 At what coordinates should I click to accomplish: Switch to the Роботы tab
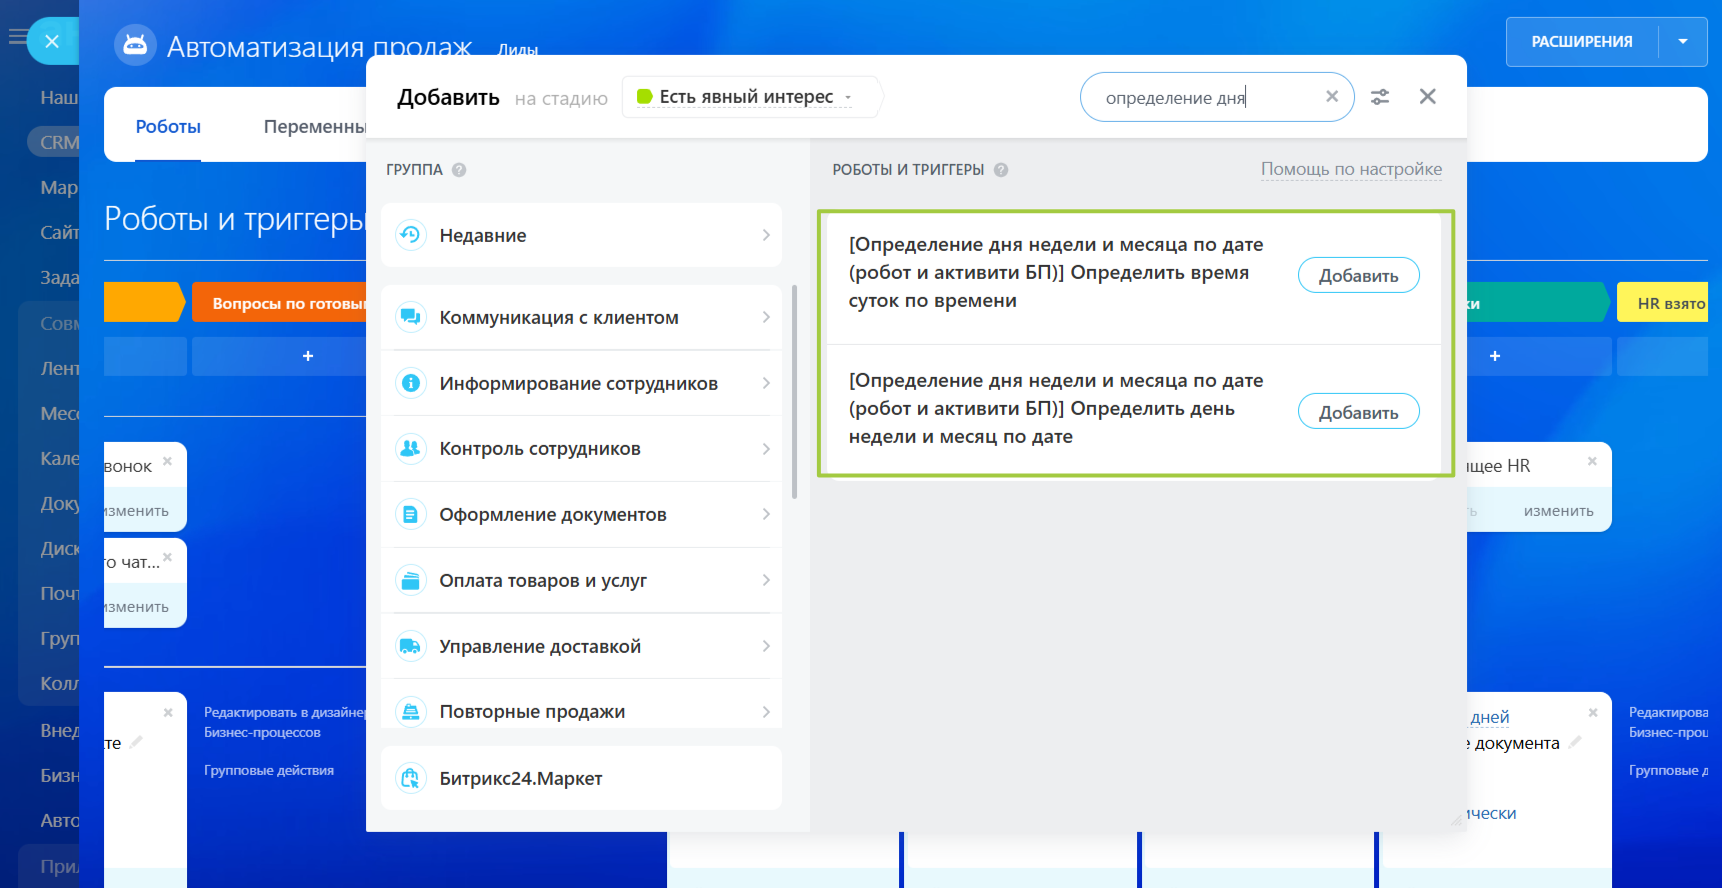tap(168, 127)
